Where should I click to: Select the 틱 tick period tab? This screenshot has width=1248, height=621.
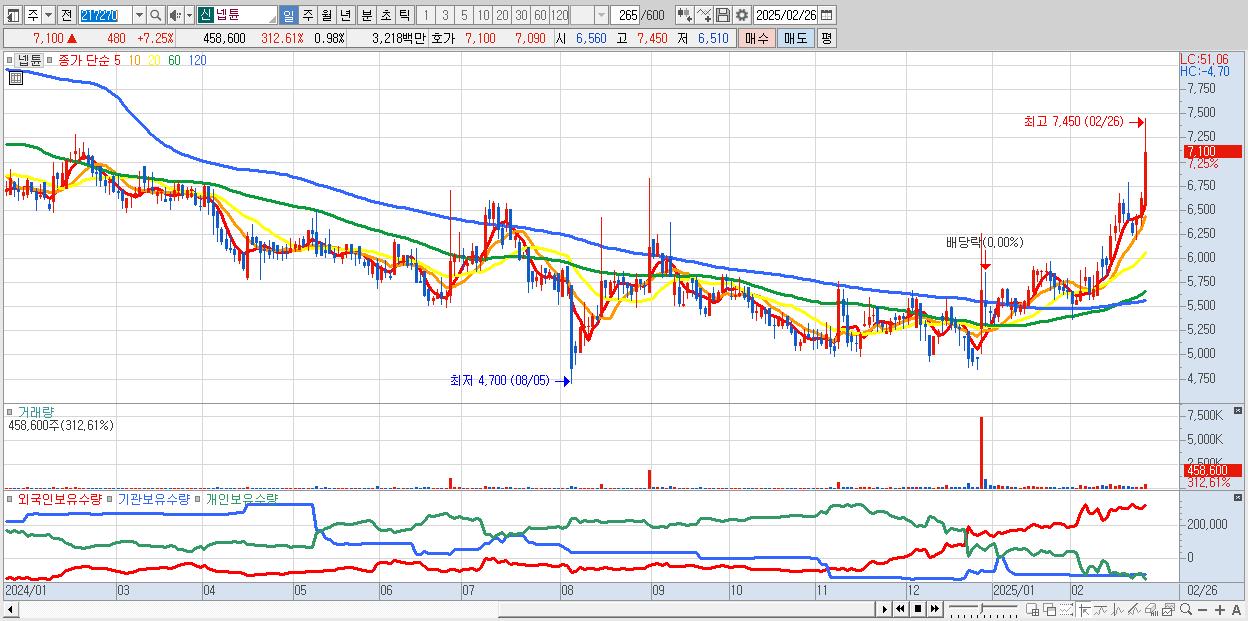[404, 15]
